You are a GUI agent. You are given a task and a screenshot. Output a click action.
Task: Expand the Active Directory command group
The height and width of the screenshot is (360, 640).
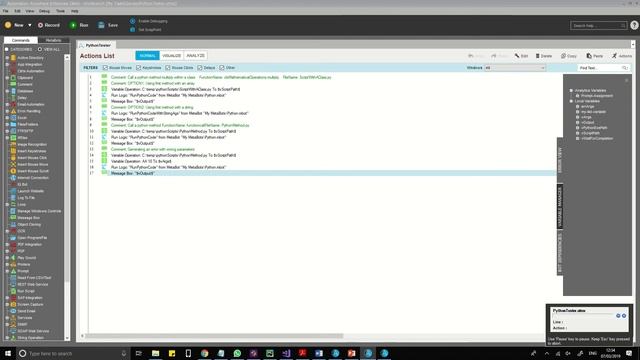pos(7,58)
